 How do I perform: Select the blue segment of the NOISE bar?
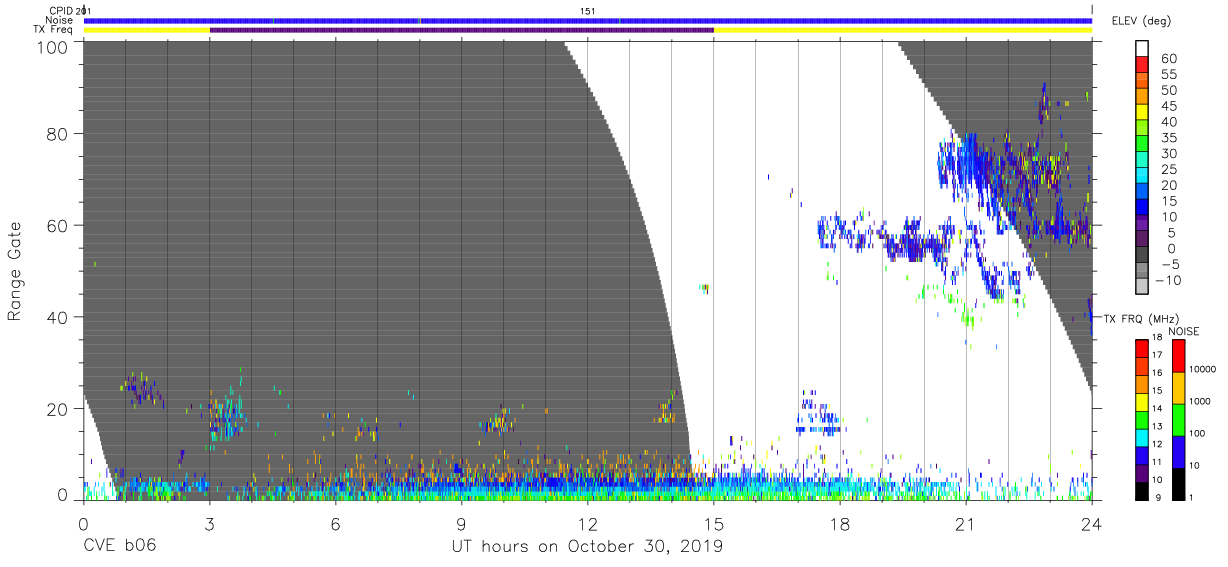[1178, 451]
